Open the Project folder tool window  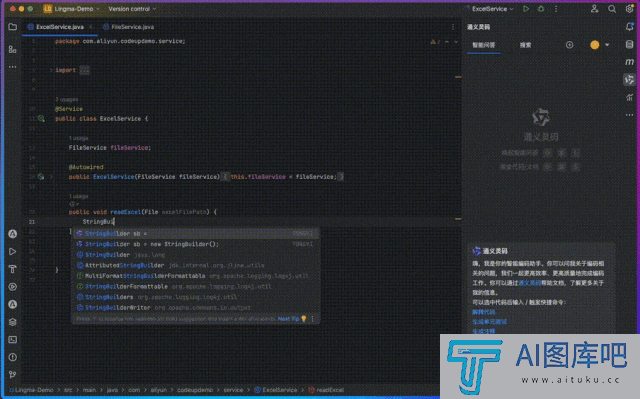click(x=13, y=27)
